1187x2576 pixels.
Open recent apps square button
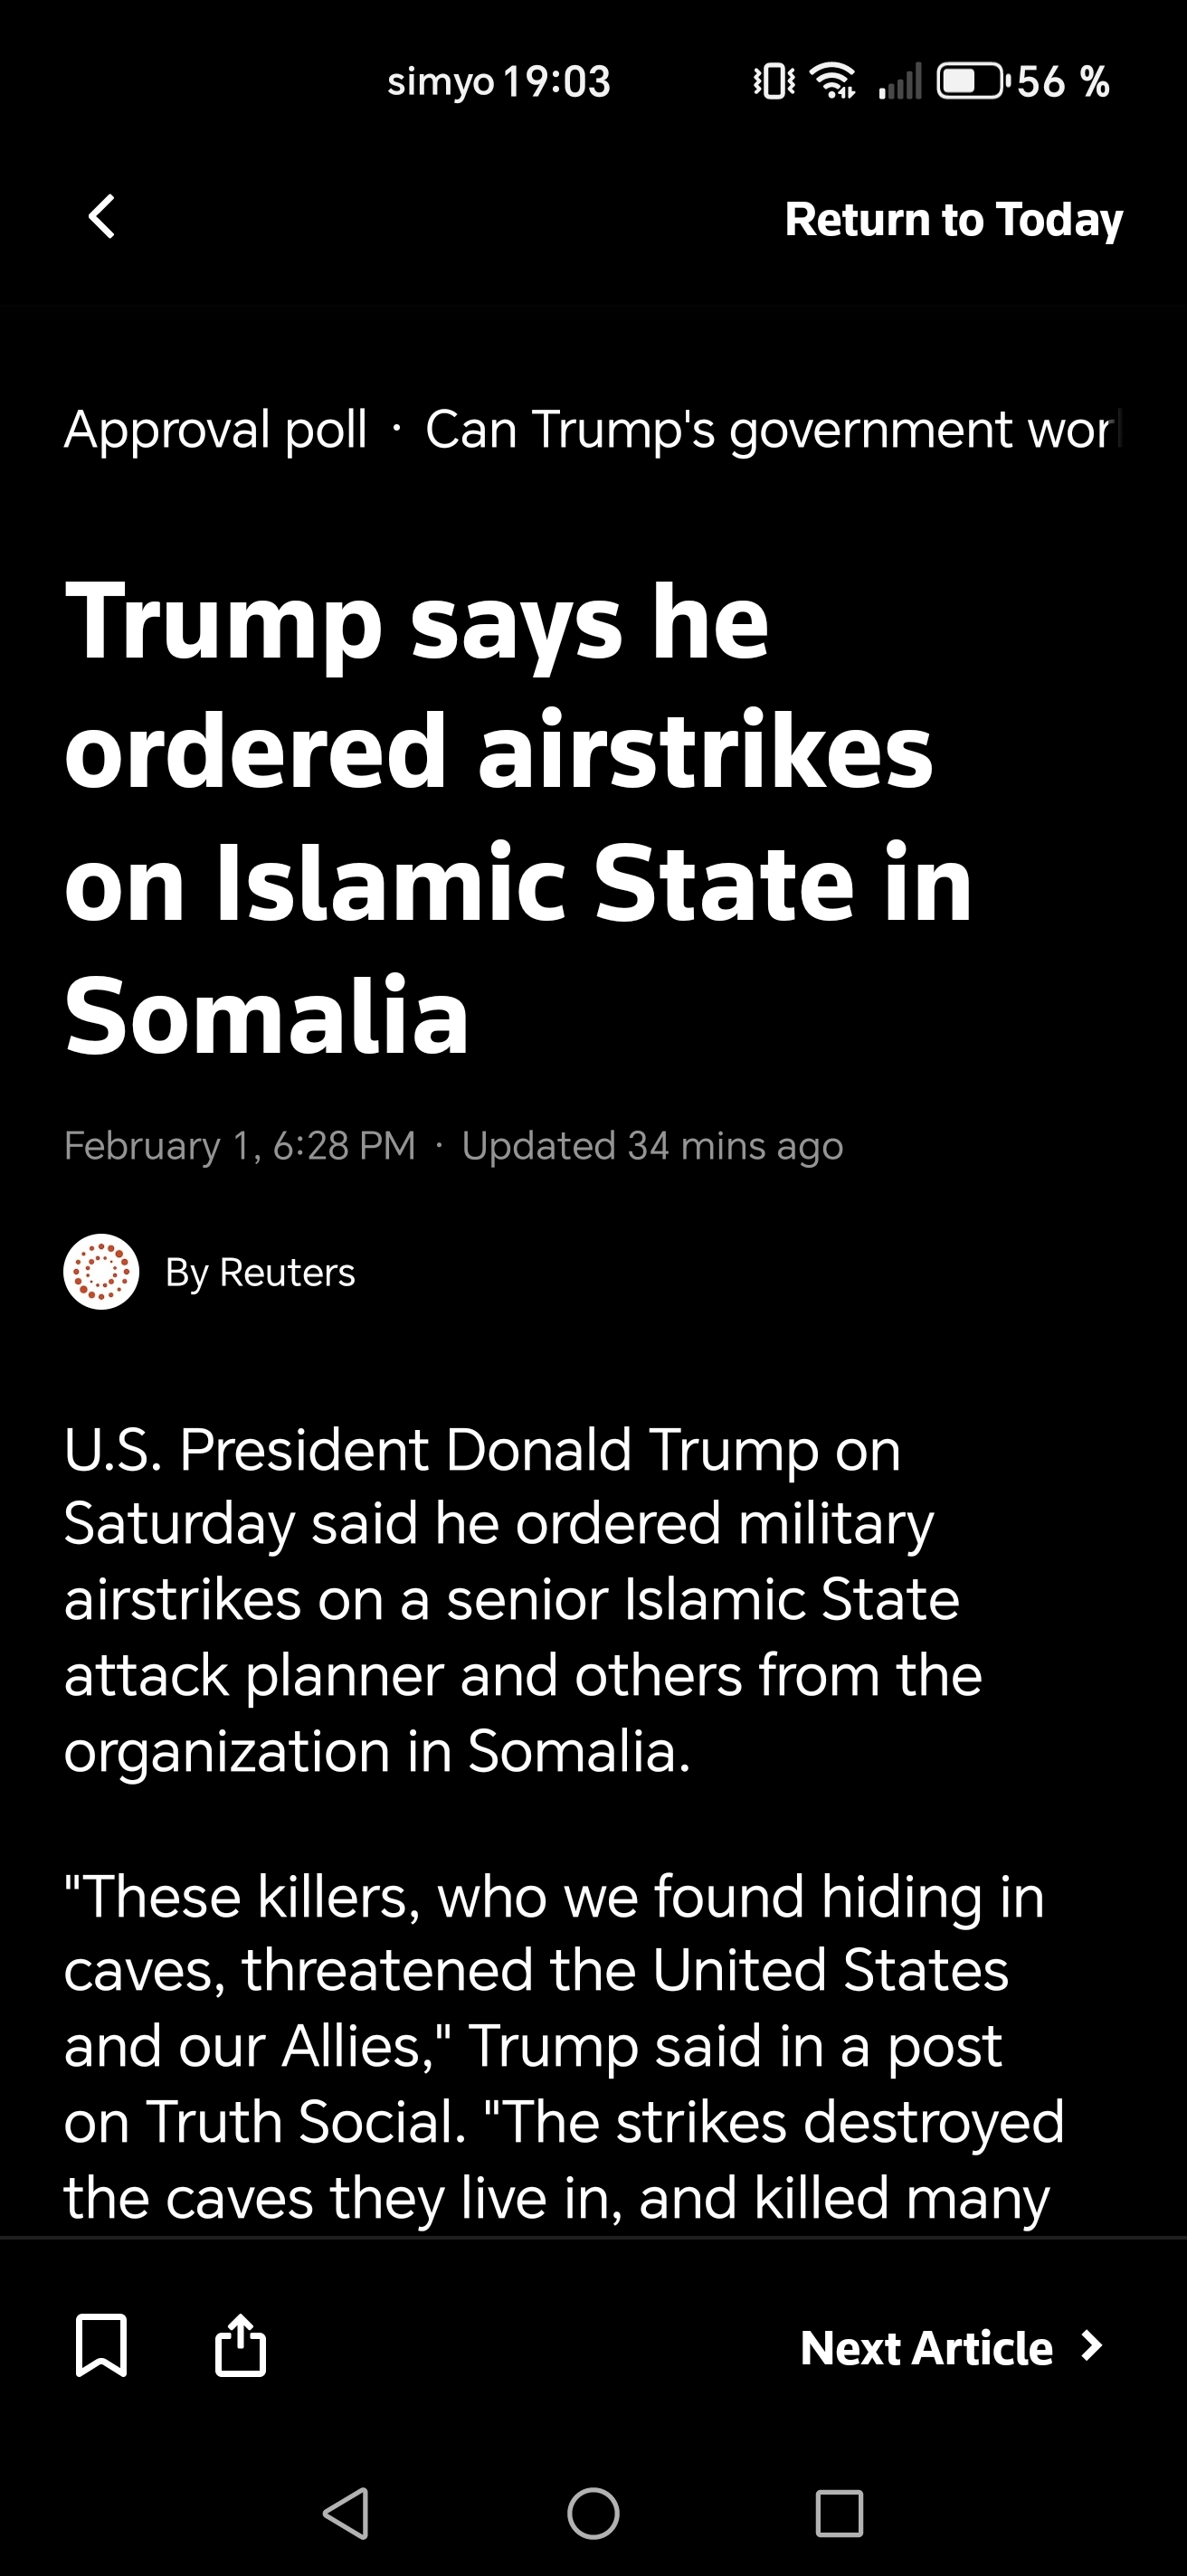click(x=839, y=2513)
